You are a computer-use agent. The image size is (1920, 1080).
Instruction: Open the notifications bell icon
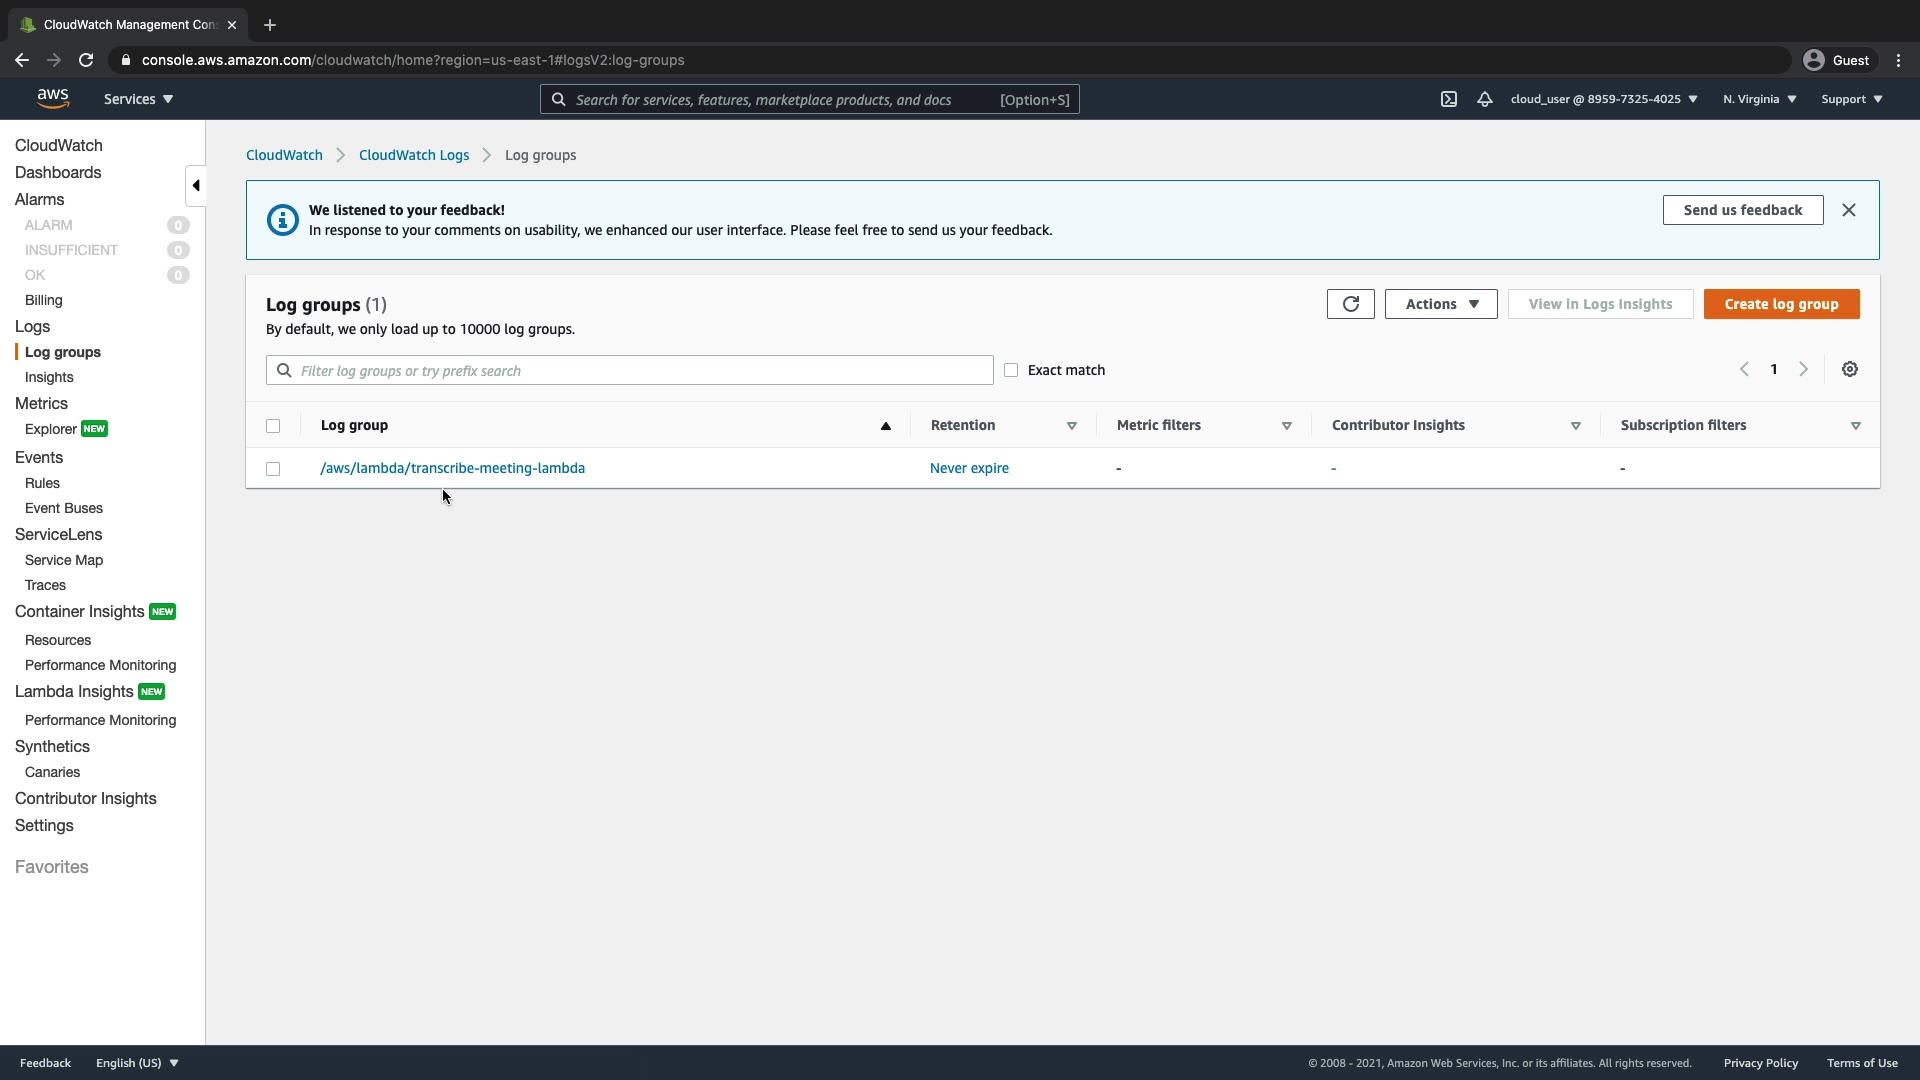[1485, 99]
